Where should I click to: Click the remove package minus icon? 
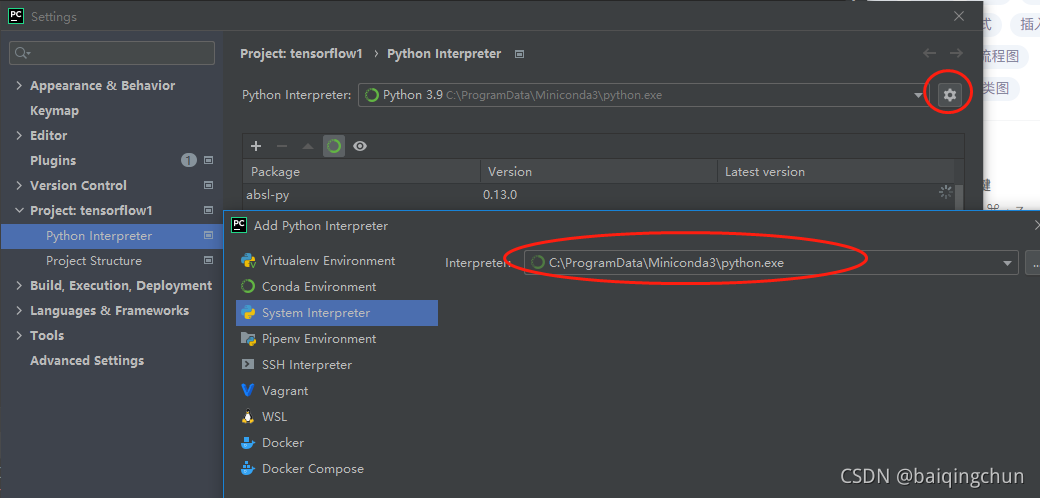282,146
